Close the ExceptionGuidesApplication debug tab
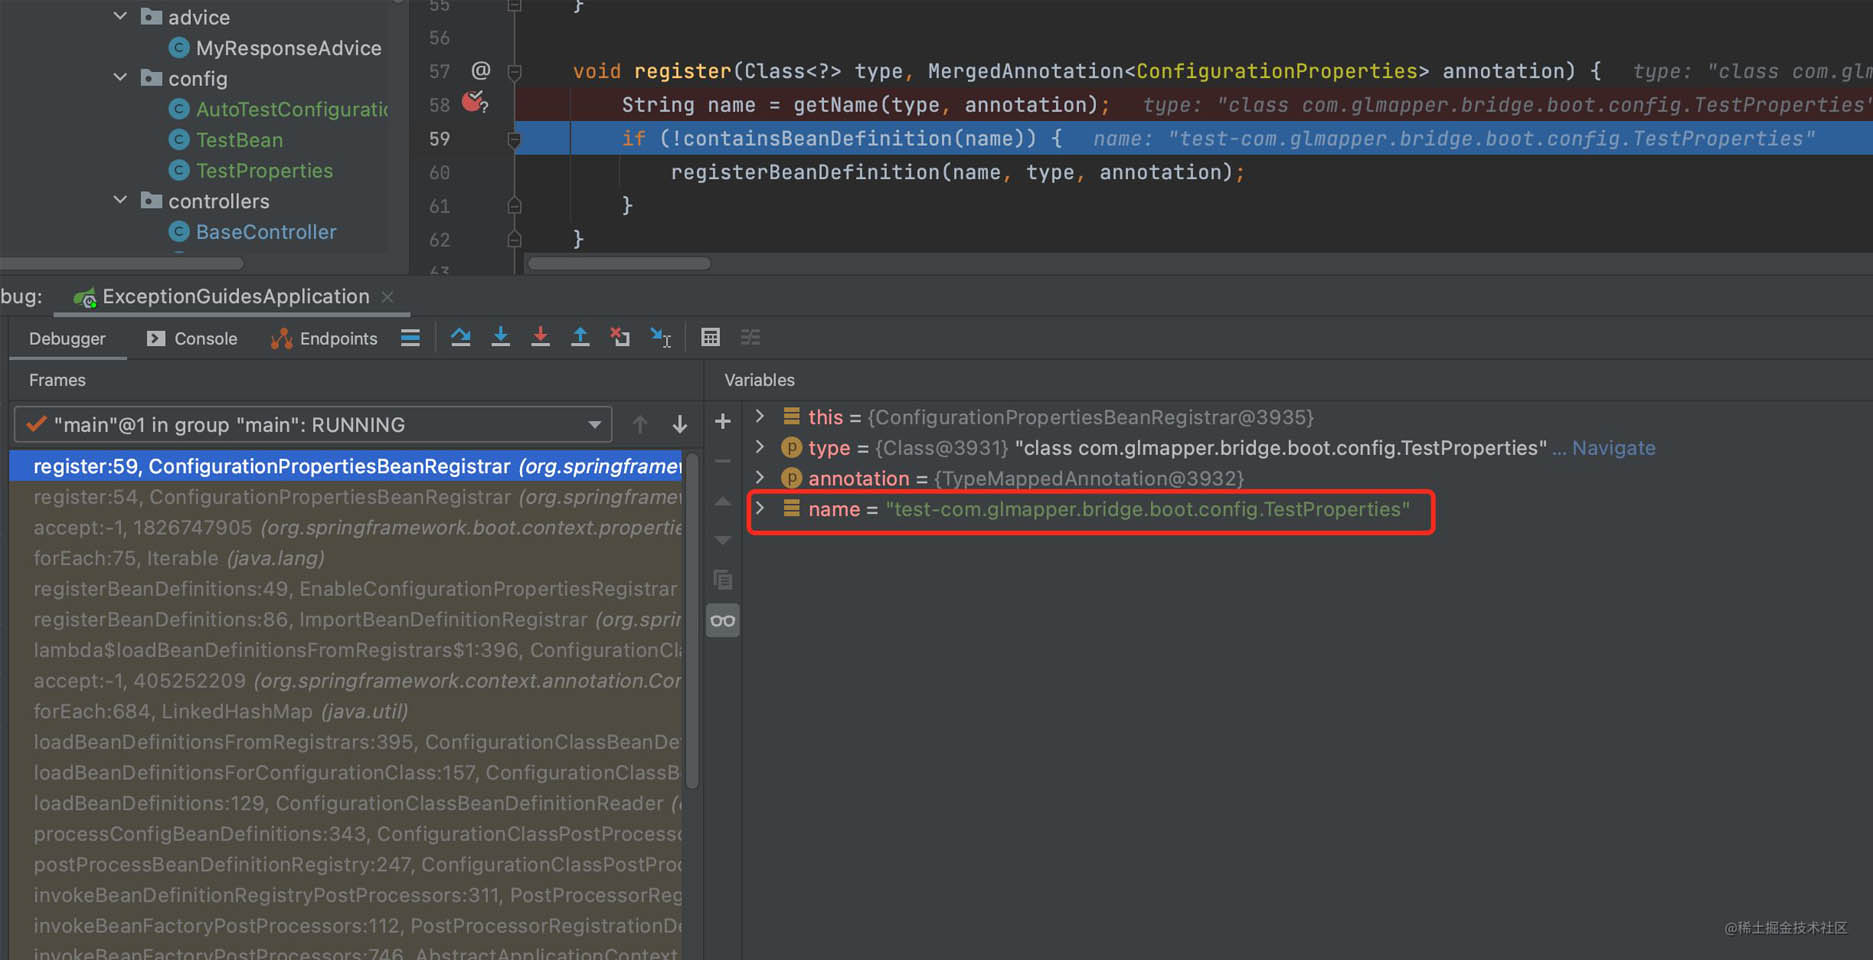Screen dimensions: 1873x960 [x=388, y=297]
